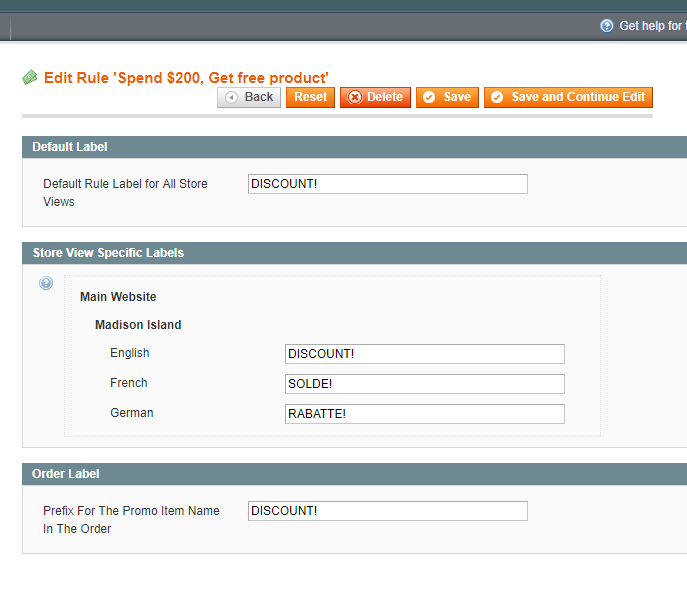
Task: Click the Main Website heading
Action: pos(118,297)
